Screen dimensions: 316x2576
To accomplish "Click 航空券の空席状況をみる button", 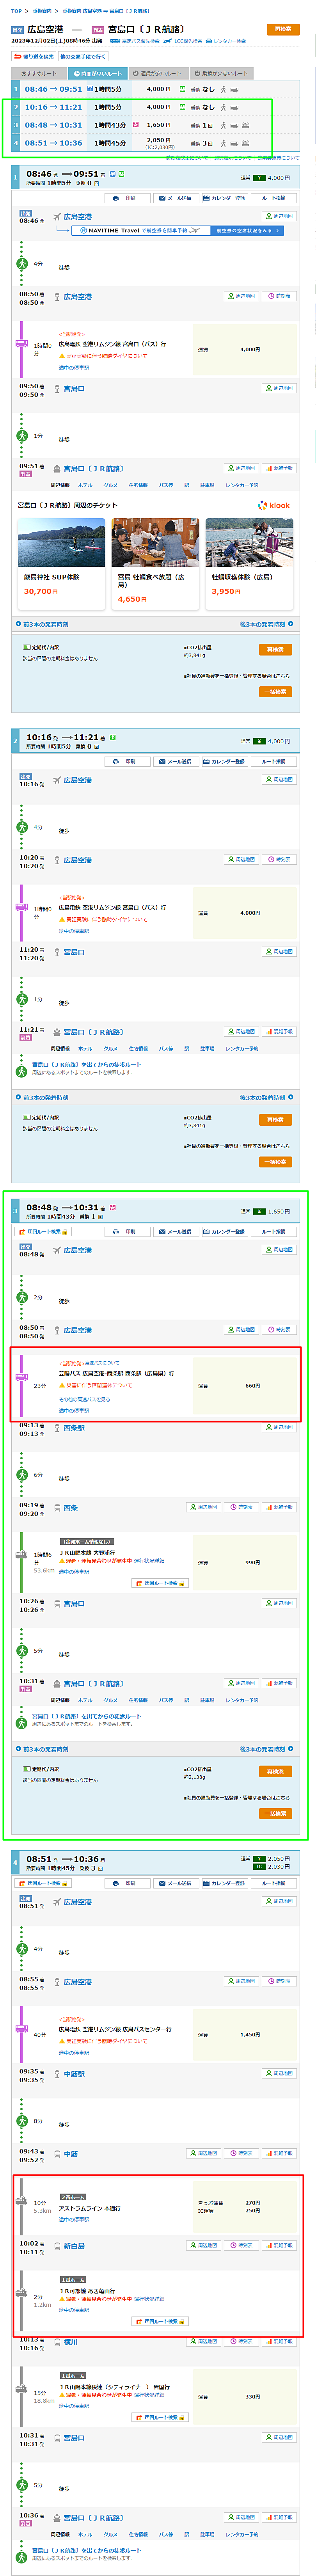I will tap(247, 230).
